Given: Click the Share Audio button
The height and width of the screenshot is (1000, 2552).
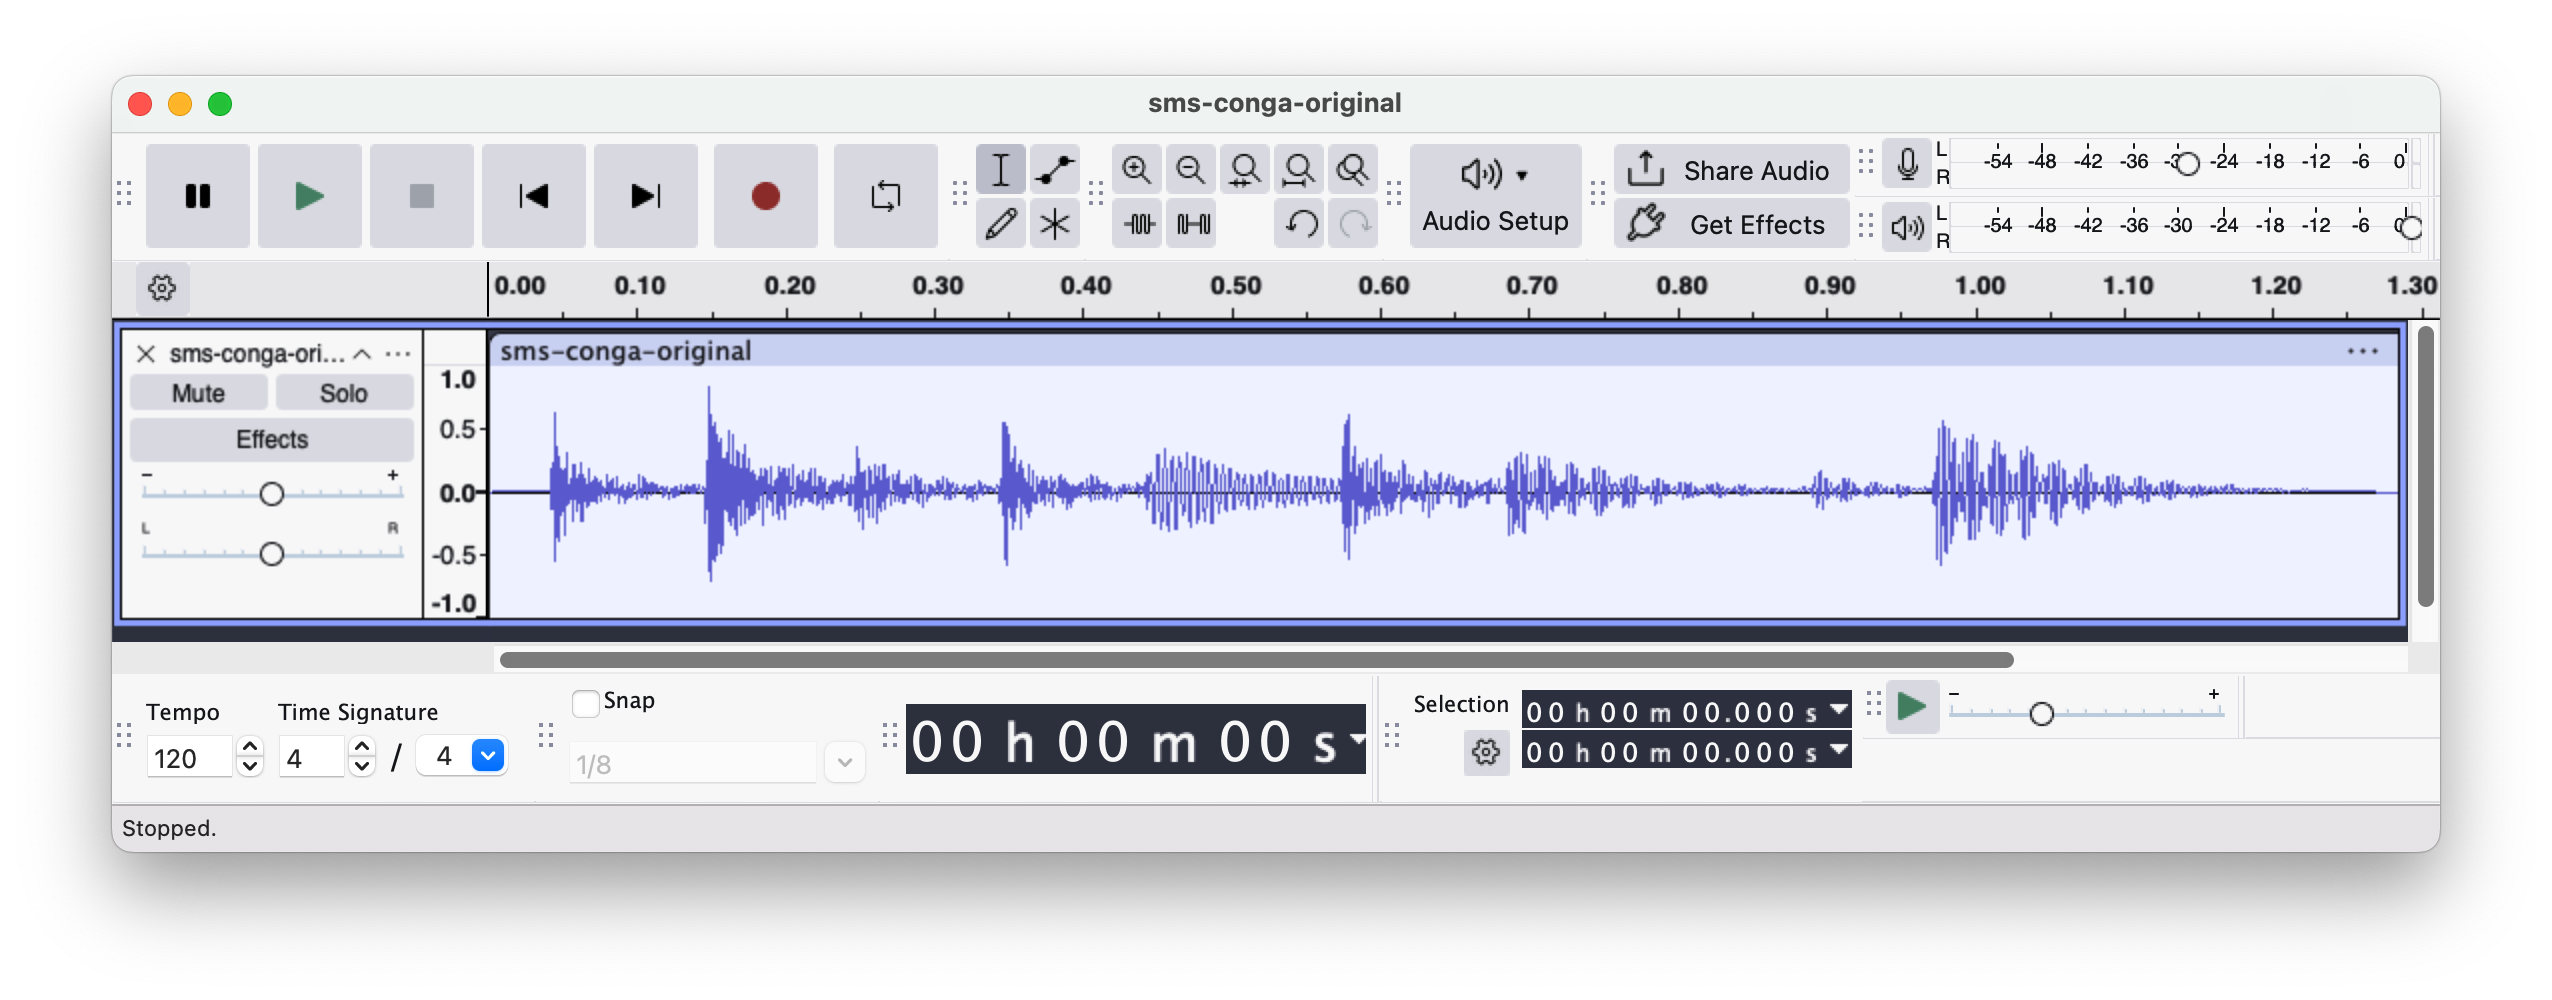Looking at the screenshot, I should pos(1732,170).
